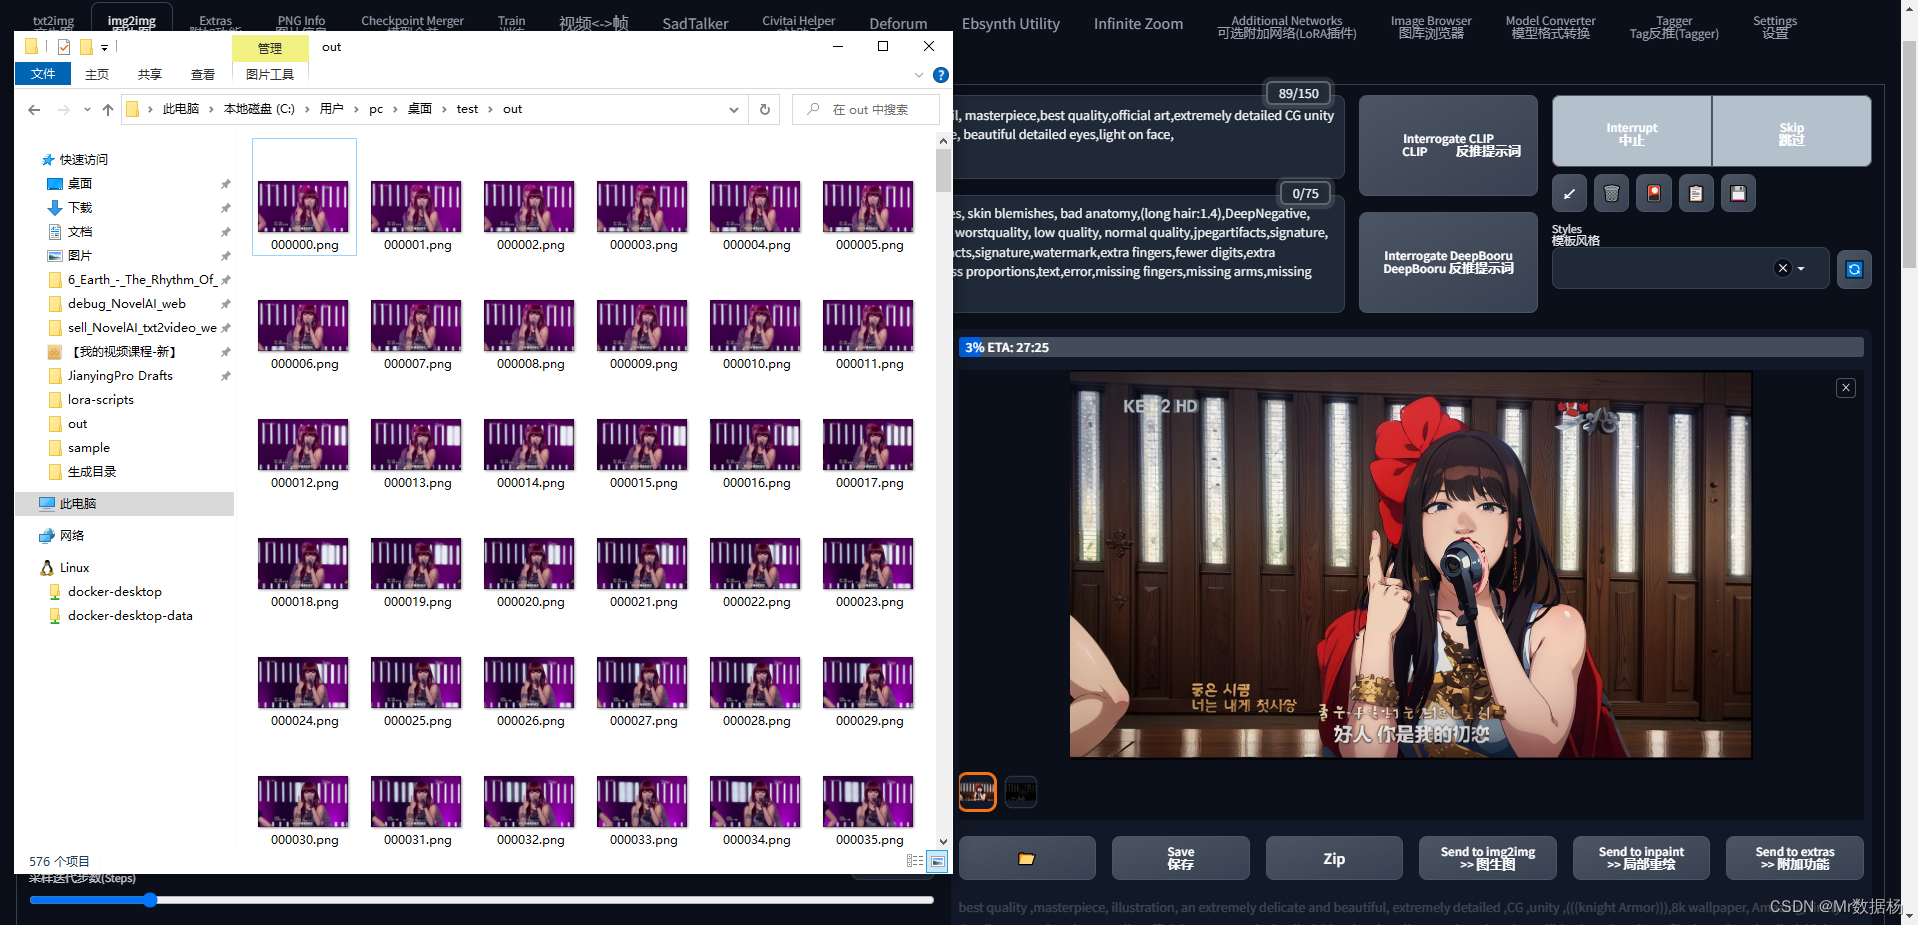Image resolution: width=1918 pixels, height=925 pixels.
Task: Click the Interrupt button
Action: click(x=1632, y=131)
